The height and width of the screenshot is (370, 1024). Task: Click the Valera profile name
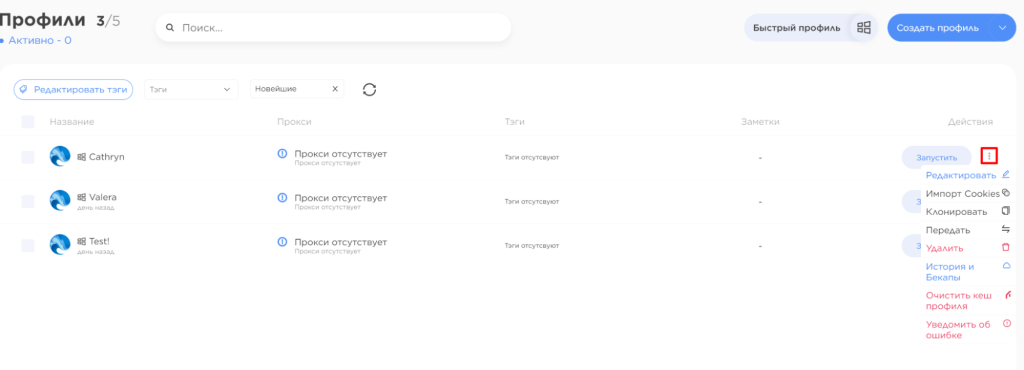[x=103, y=197]
